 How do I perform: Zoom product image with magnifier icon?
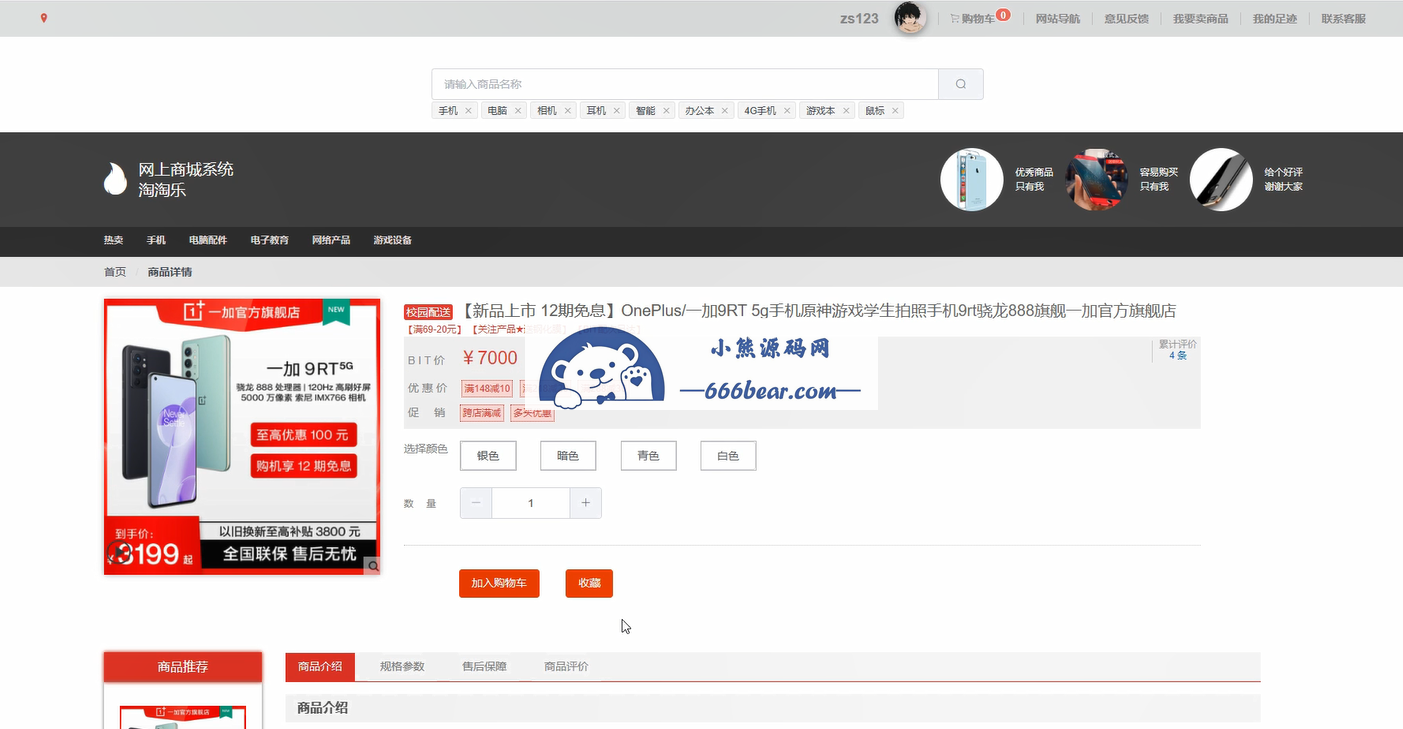(372, 566)
